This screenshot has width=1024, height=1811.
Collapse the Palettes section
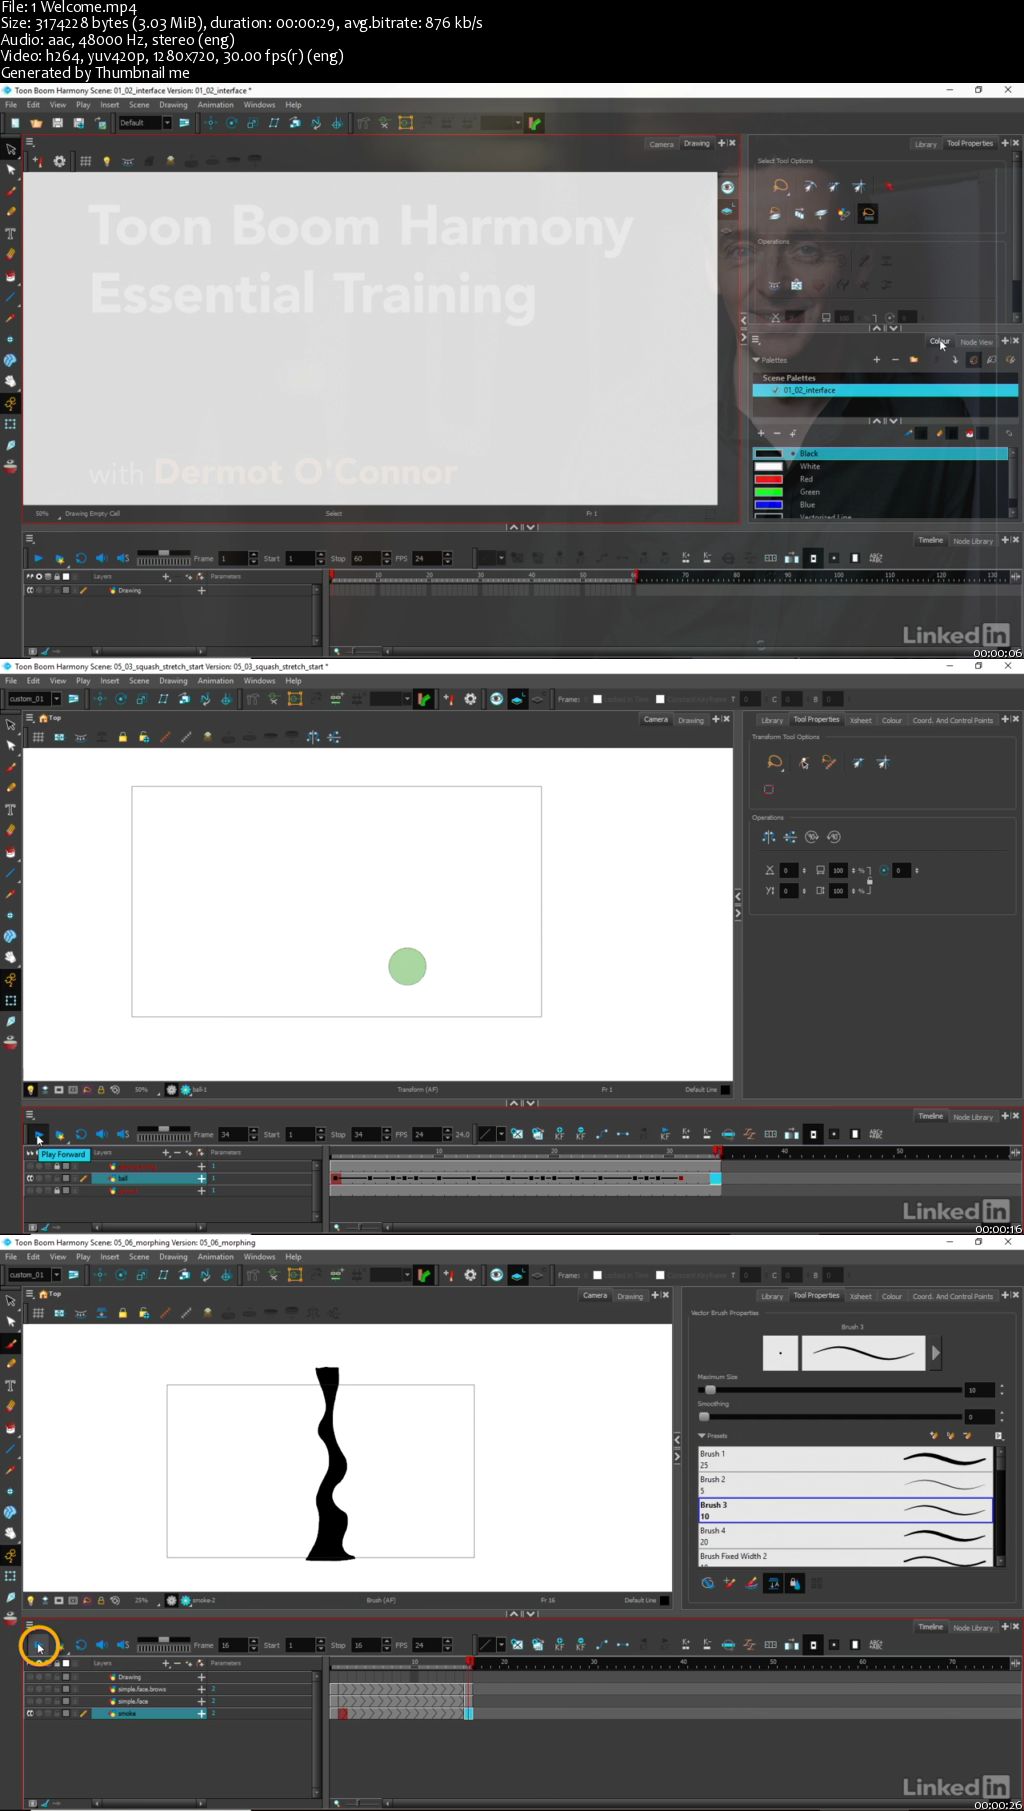point(756,360)
